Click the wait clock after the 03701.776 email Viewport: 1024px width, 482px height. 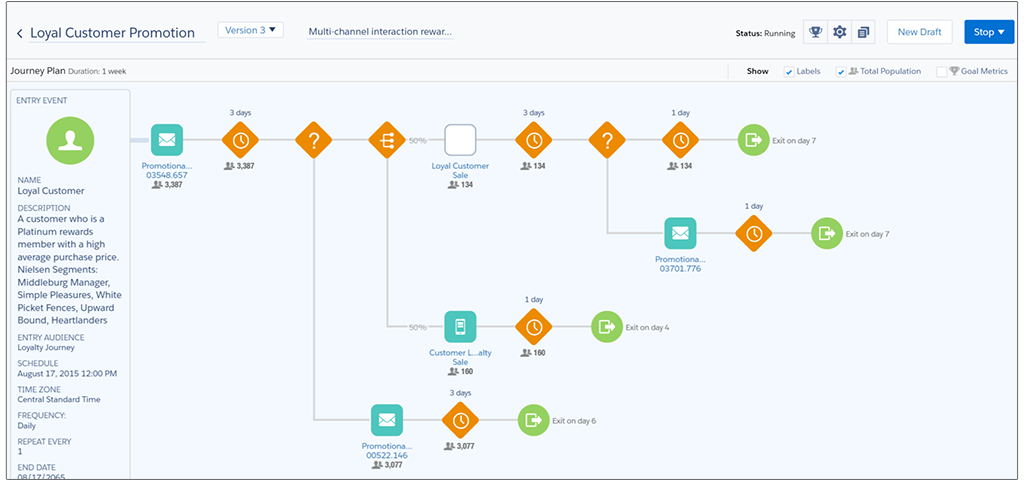tap(754, 233)
